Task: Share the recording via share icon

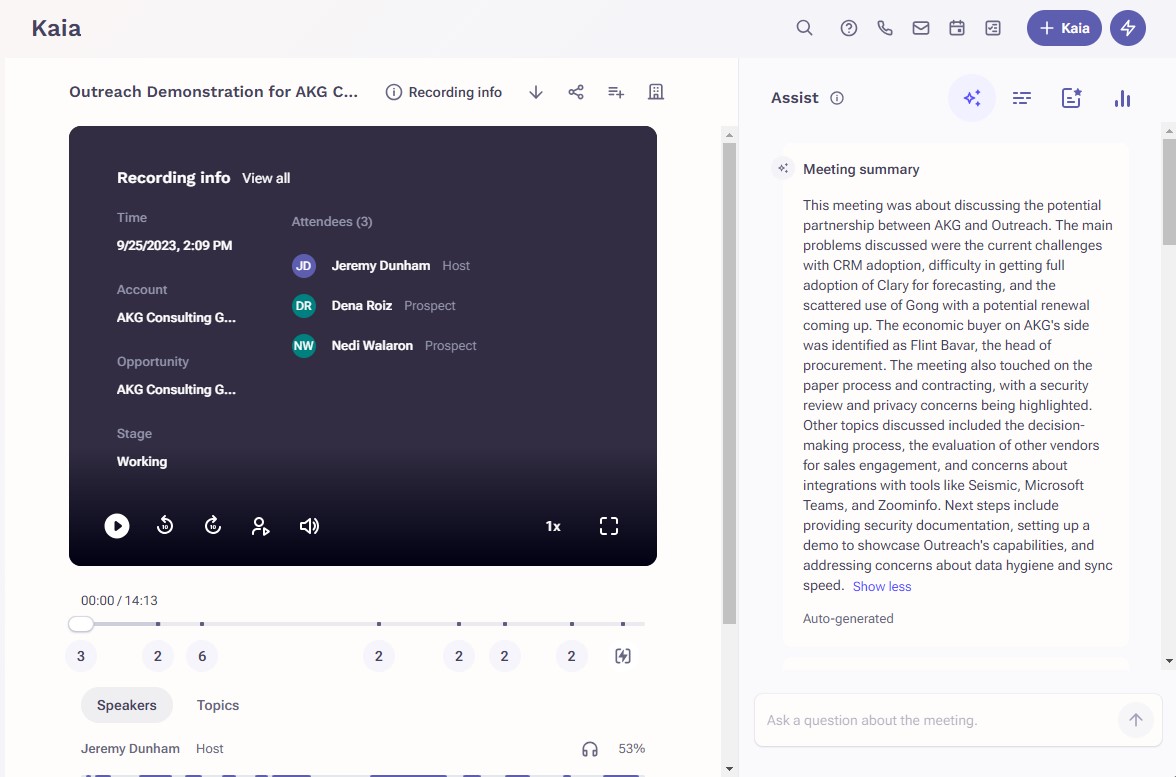Action: point(576,92)
